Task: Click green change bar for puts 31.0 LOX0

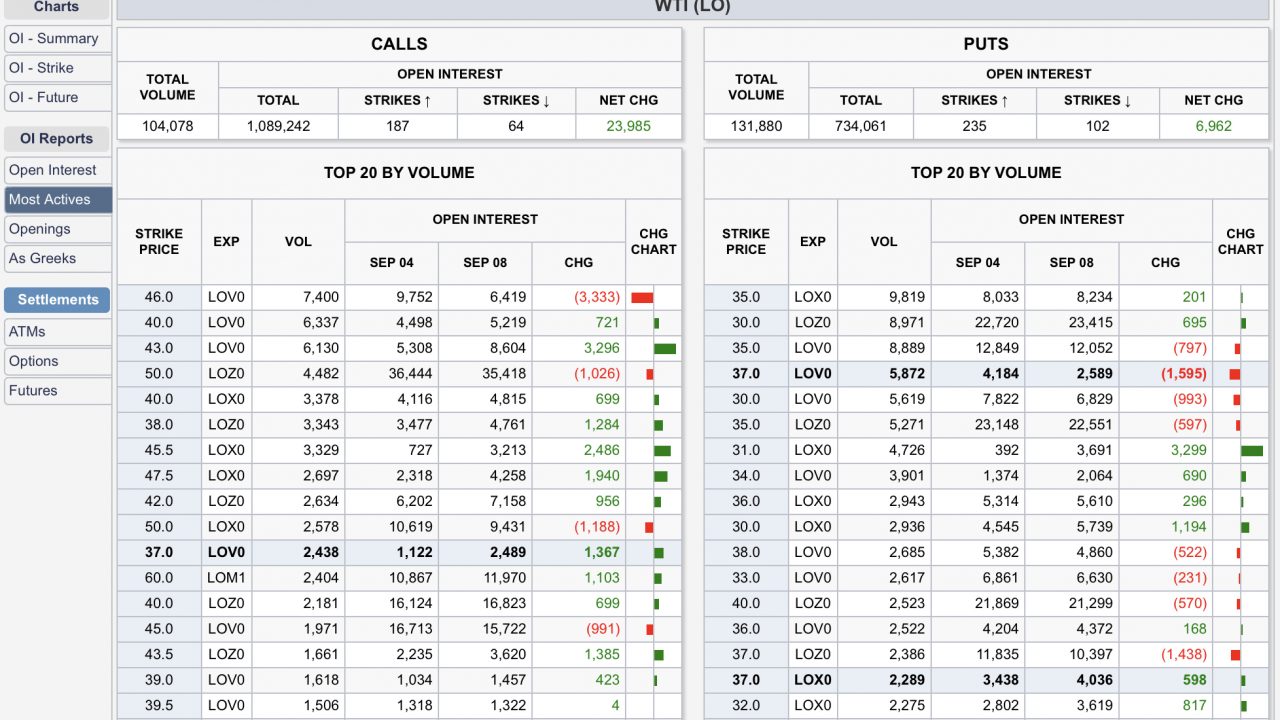Action: point(1252,451)
